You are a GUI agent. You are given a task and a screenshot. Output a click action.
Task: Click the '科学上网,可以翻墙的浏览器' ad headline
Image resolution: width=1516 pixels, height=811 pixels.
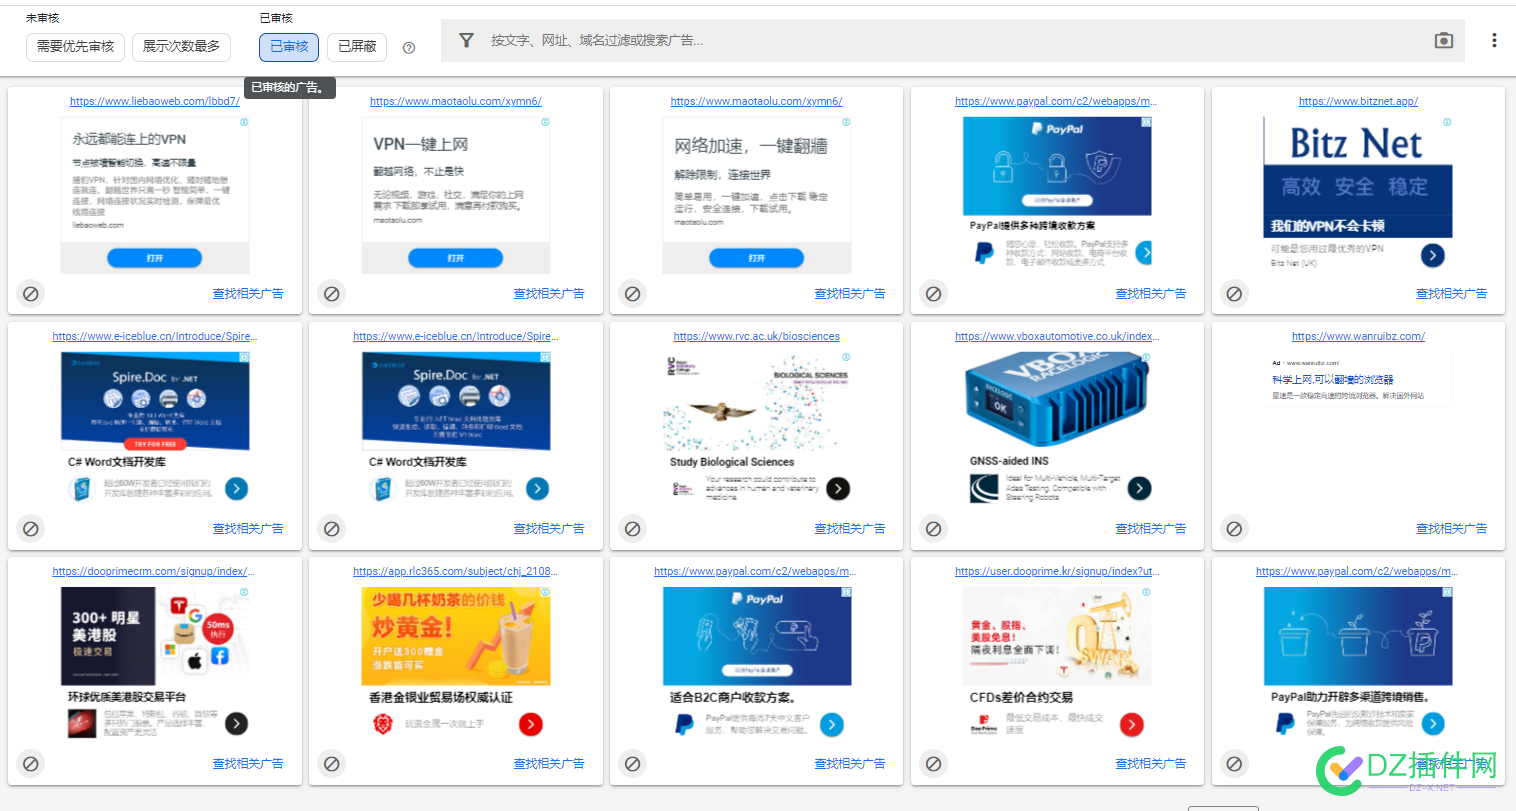click(x=1333, y=380)
